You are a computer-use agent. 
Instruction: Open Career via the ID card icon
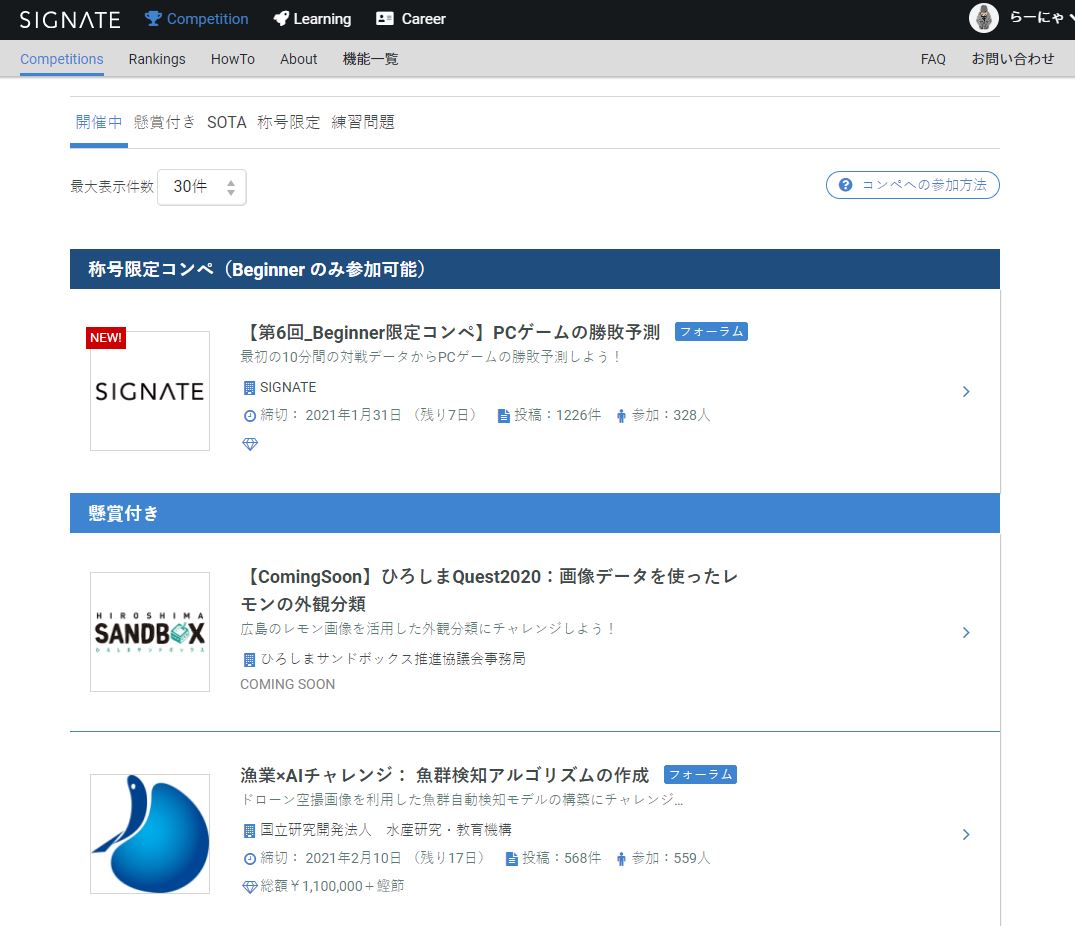point(385,19)
